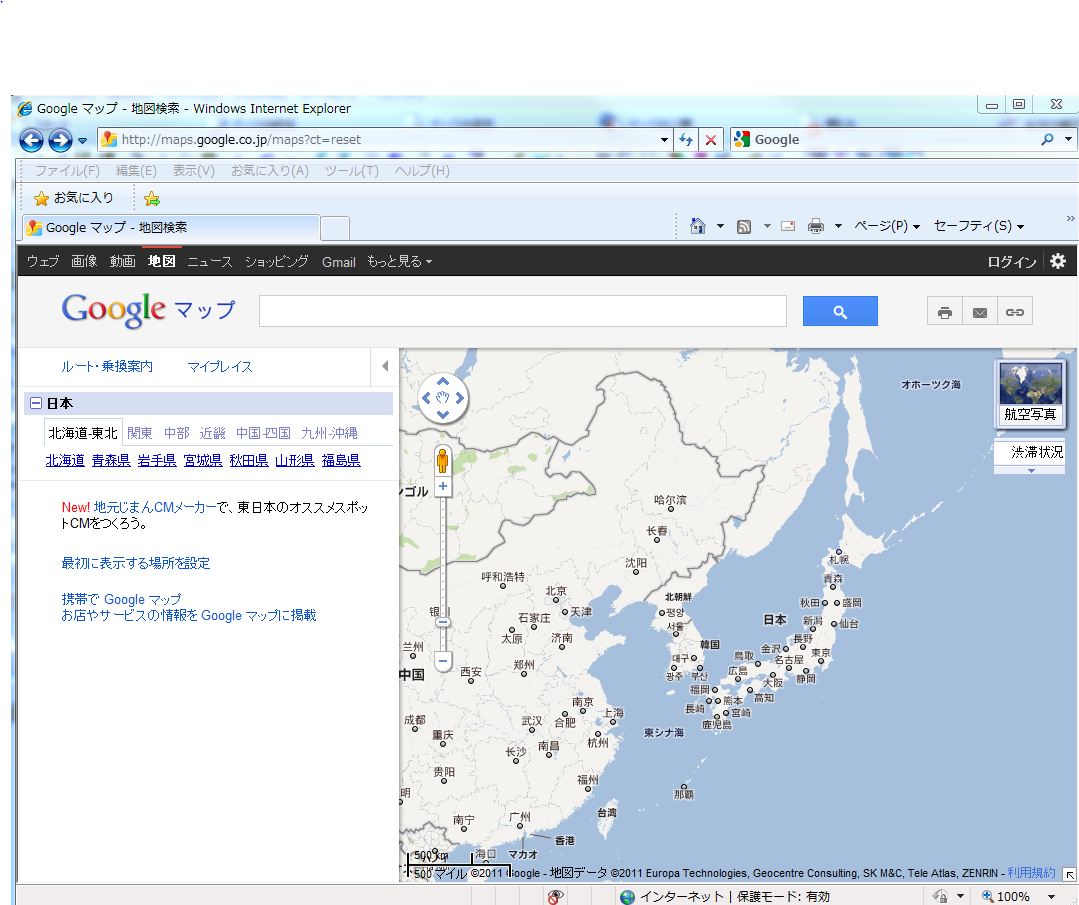Click the Stop loading red X icon
Image resolution: width=1079 pixels, height=905 pixels.
click(711, 140)
